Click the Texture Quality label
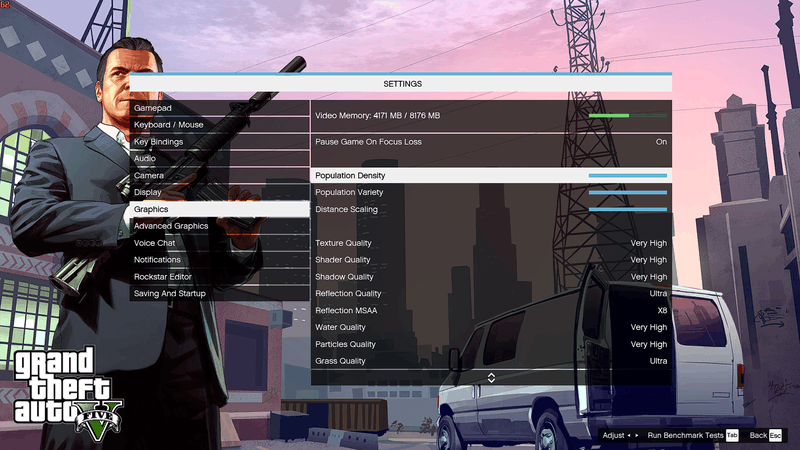This screenshot has height=450, width=800. (343, 243)
